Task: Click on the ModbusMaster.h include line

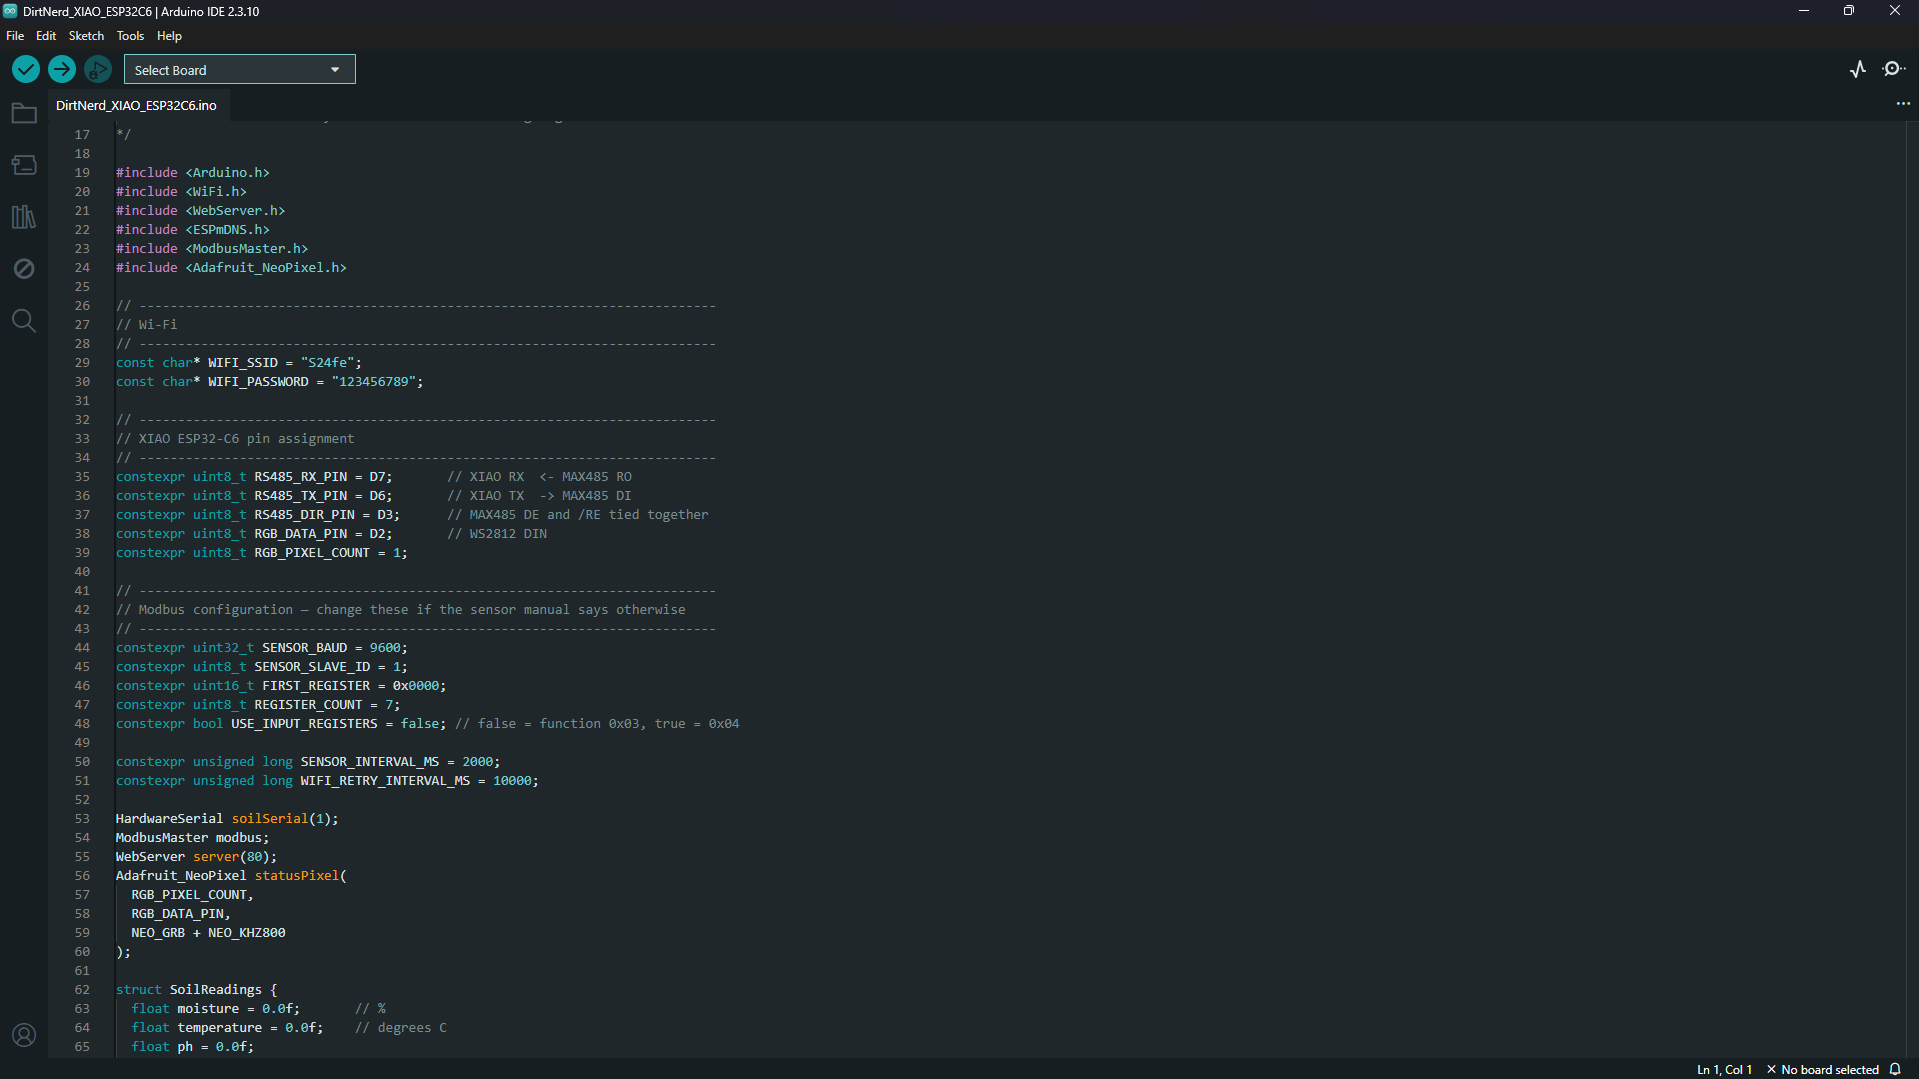Action: click(212, 249)
